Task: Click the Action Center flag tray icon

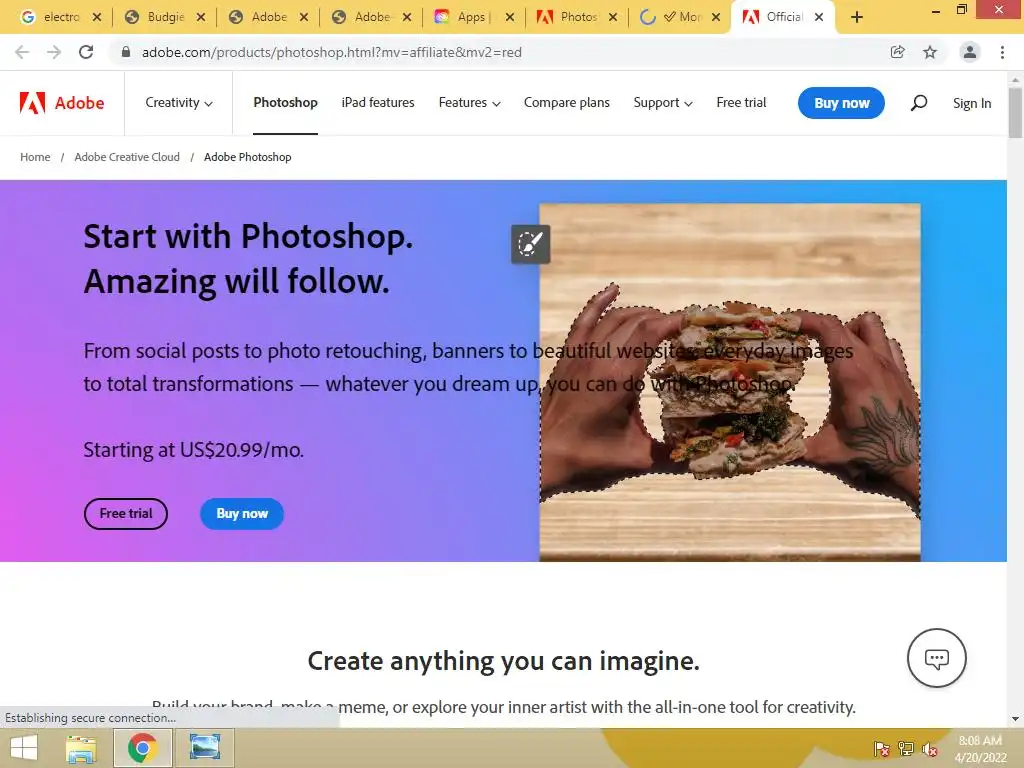Action: (x=882, y=750)
